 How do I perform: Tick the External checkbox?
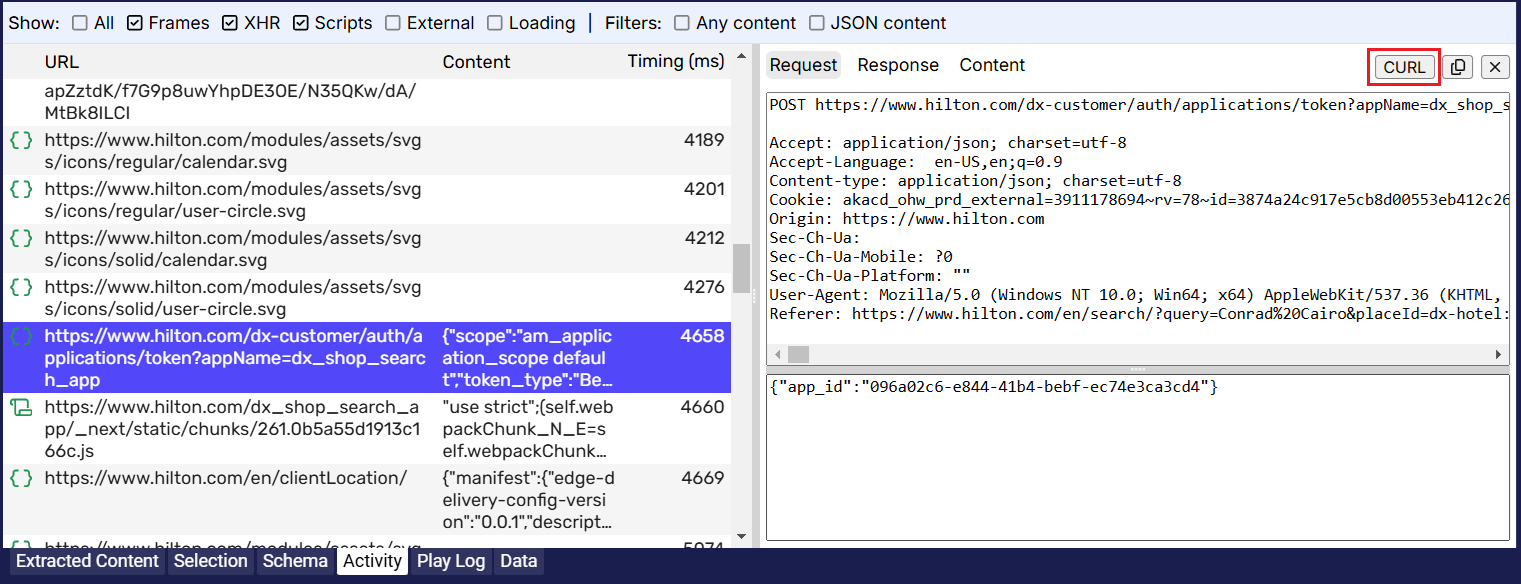[393, 23]
